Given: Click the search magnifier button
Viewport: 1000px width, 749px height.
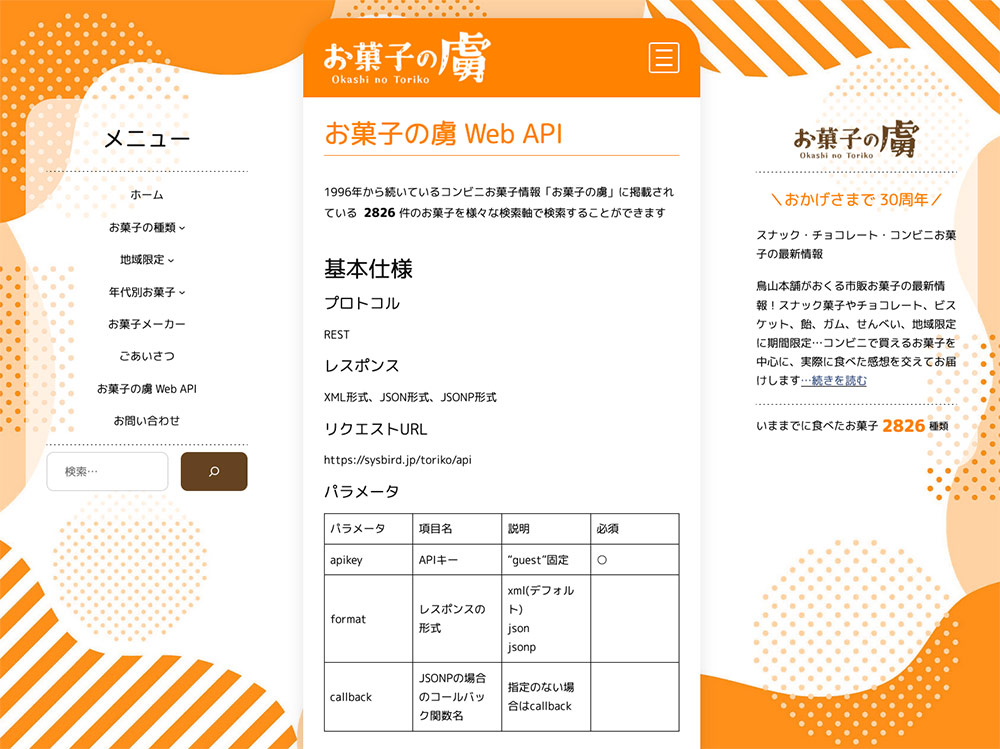Looking at the screenshot, I should click(213, 472).
